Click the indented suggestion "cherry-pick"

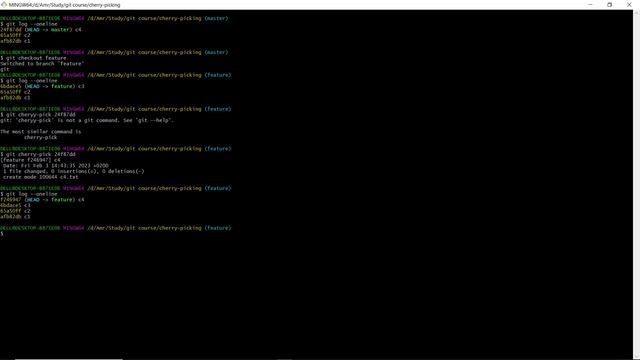[41, 138]
